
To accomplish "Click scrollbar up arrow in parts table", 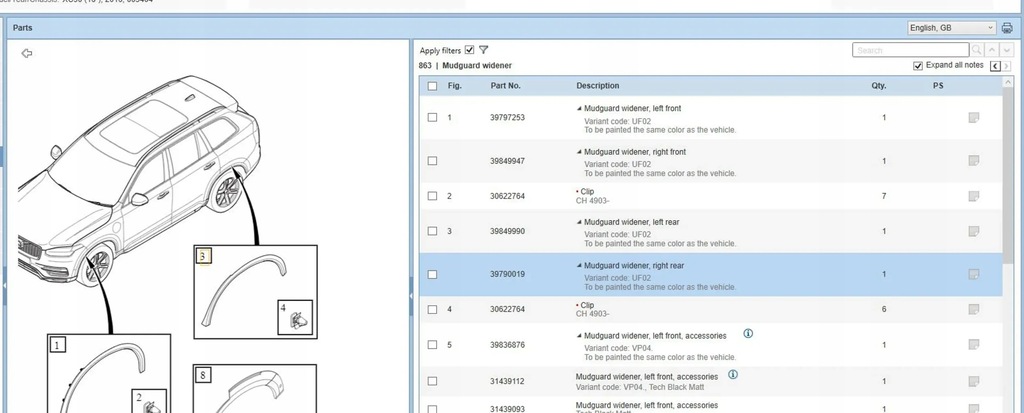I will click(x=1008, y=82).
